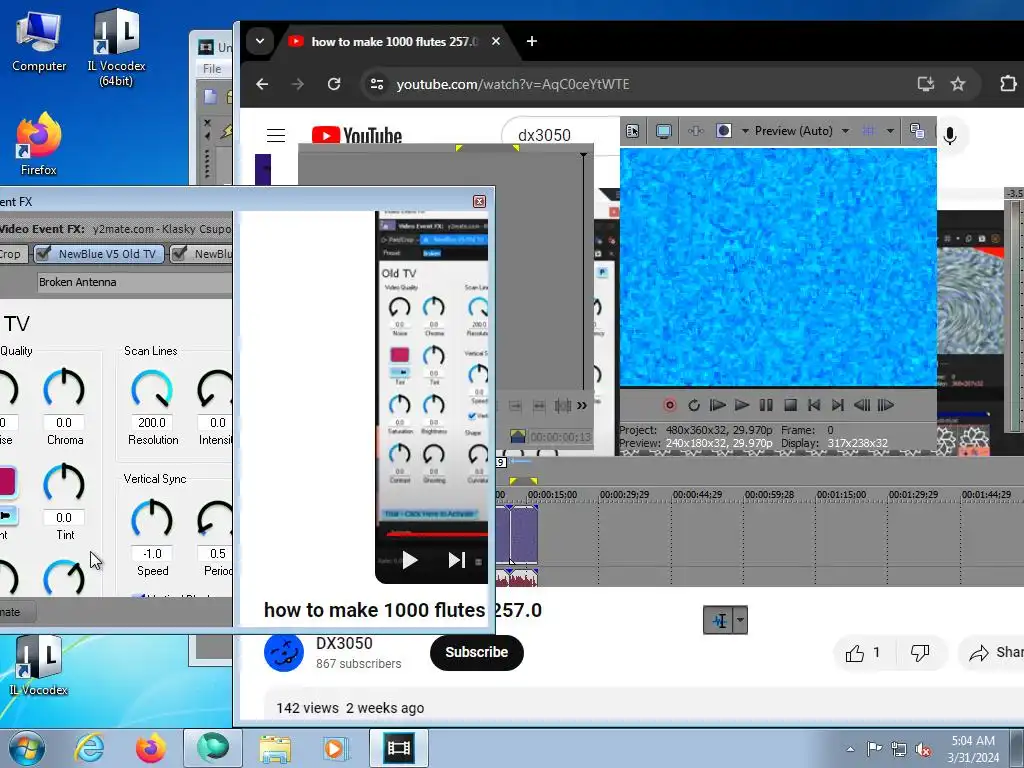Open the editing tool dropdown arrow below the timeline
This screenshot has height=768, width=1024.
[740, 620]
